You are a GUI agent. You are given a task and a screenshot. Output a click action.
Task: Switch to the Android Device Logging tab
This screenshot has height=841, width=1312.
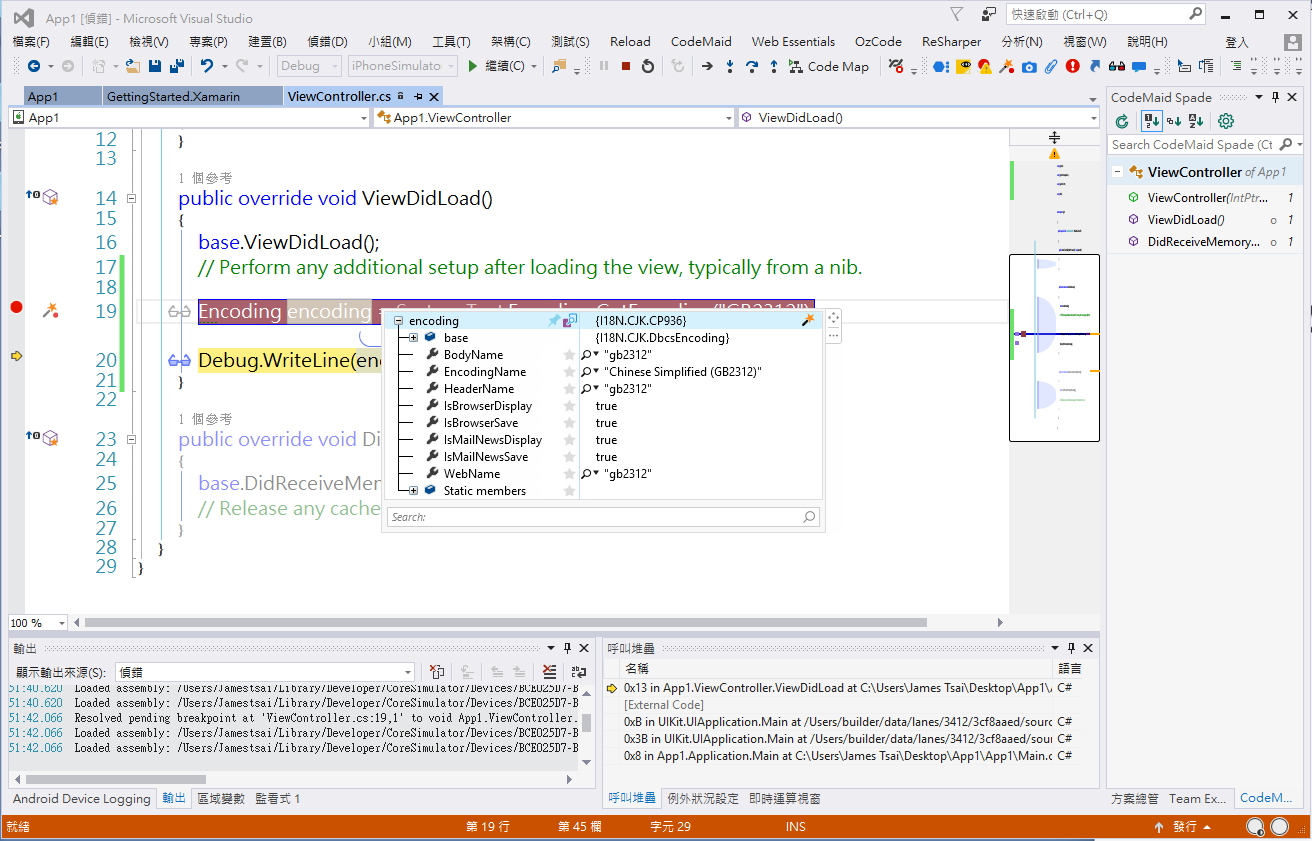(x=81, y=799)
